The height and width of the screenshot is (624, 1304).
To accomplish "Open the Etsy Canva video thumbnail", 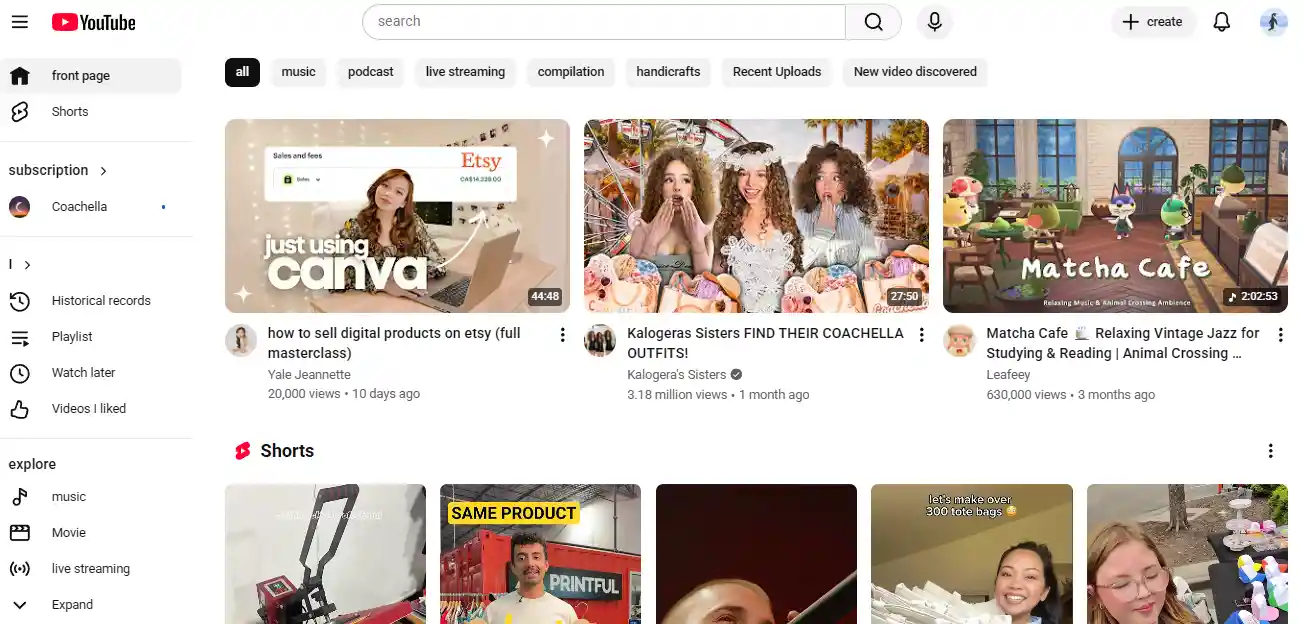I will (397, 216).
